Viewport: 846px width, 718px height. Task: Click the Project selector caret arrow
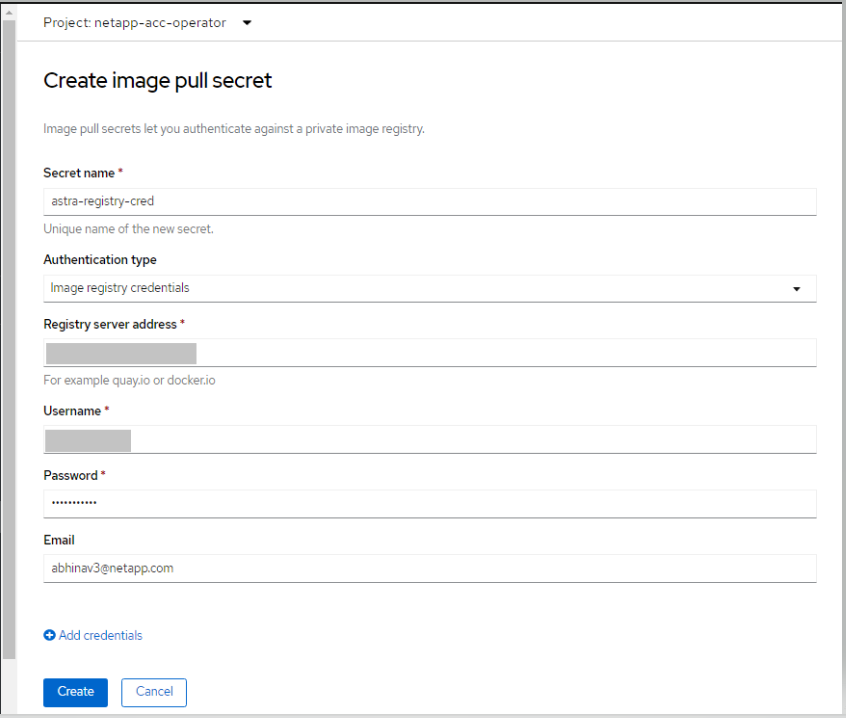pyautogui.click(x=247, y=23)
